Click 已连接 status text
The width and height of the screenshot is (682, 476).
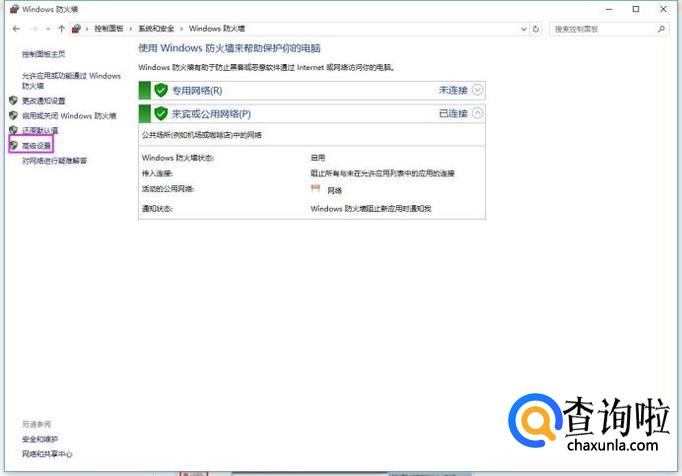(453, 114)
